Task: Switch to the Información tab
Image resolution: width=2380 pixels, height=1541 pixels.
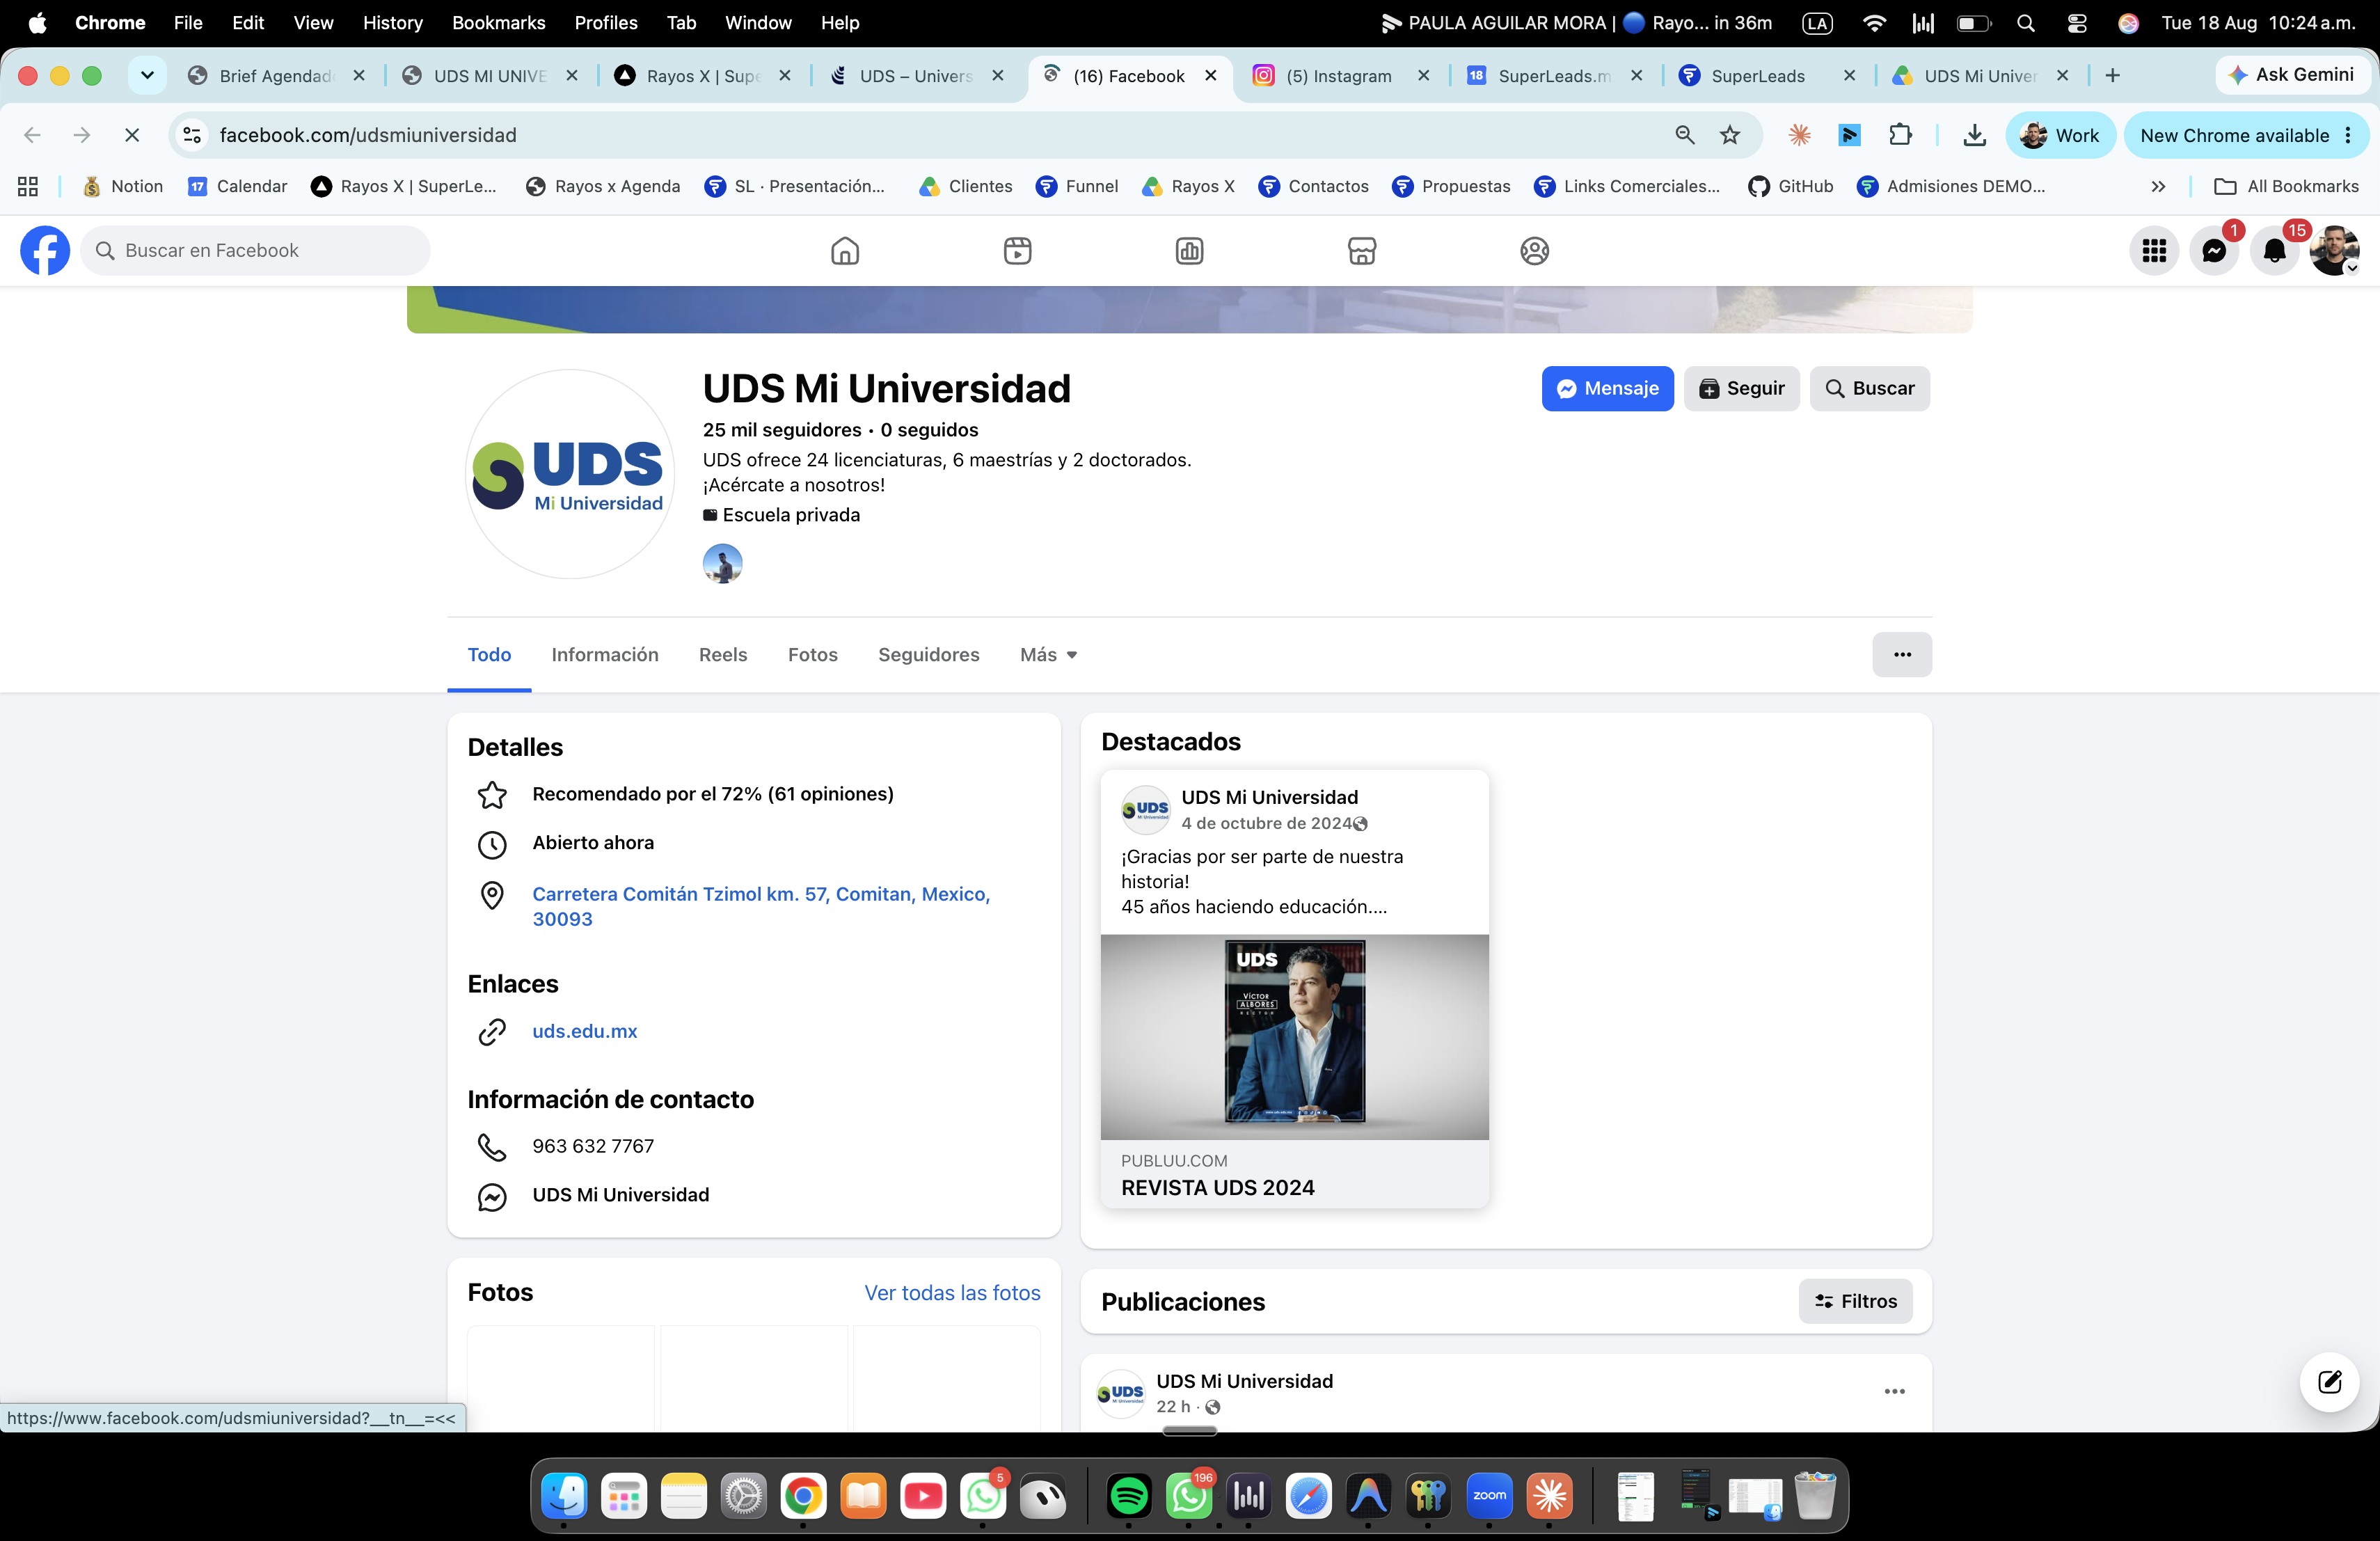Action: (605, 655)
